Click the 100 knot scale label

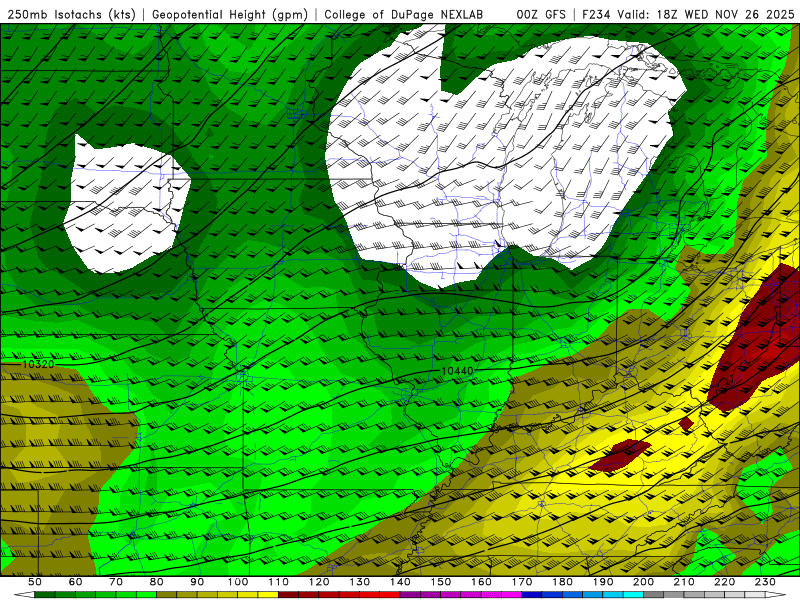pyautogui.click(x=238, y=582)
